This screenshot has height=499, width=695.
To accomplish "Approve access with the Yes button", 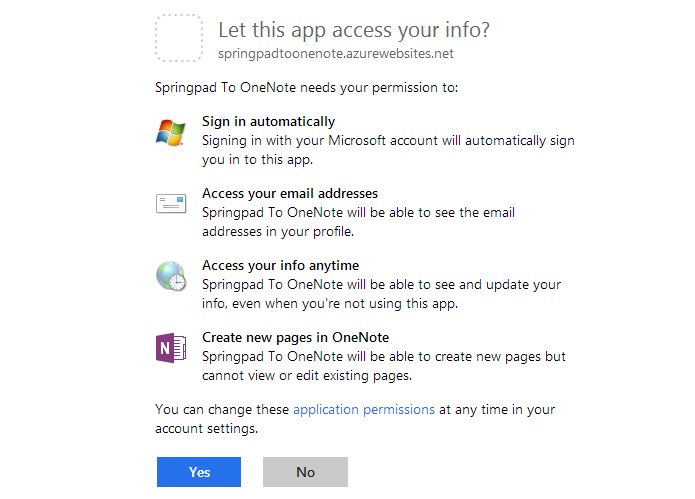I will (199, 472).
